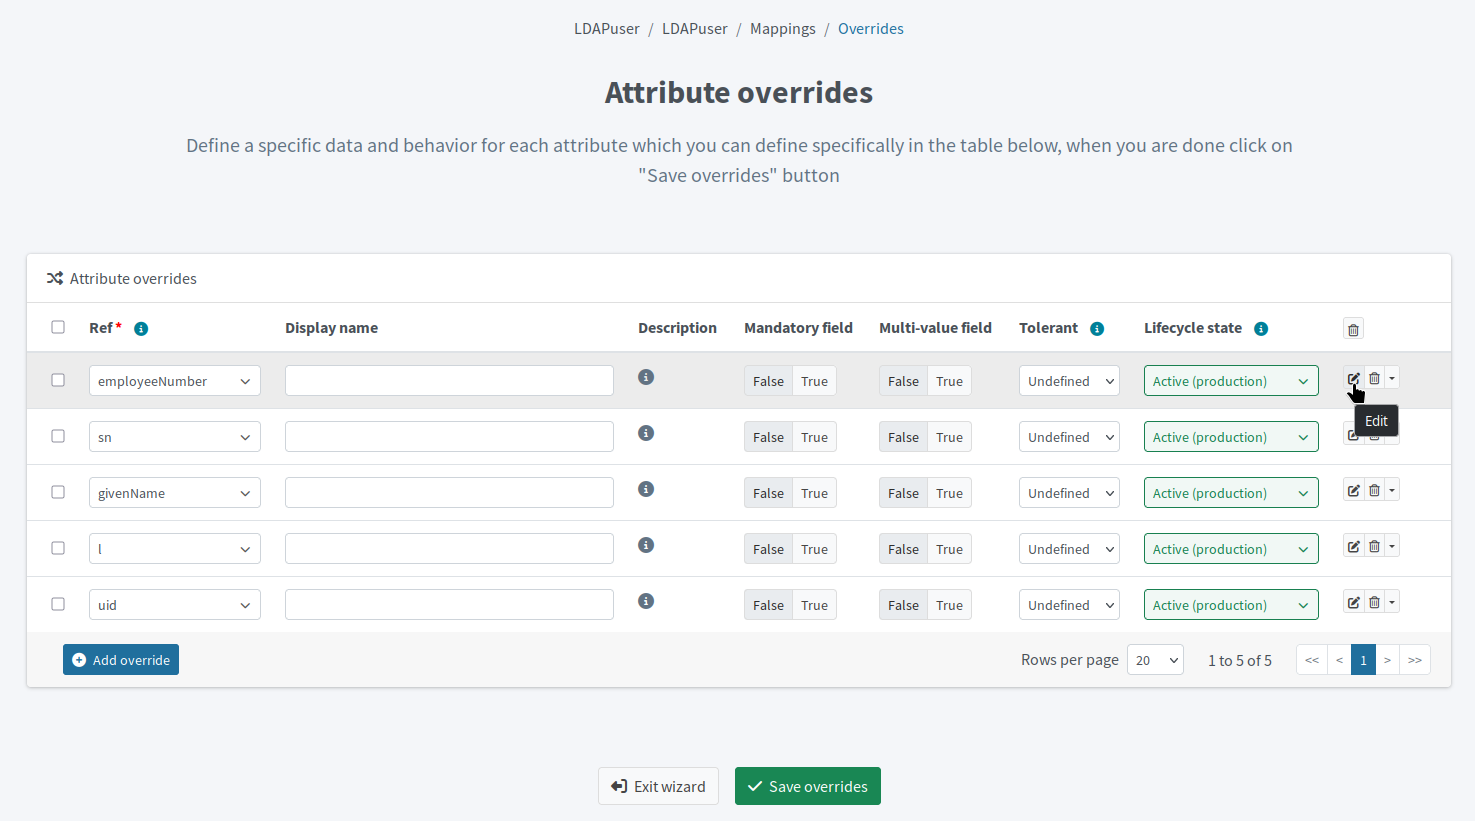Open the info tooltip next to Ref header

(140, 328)
